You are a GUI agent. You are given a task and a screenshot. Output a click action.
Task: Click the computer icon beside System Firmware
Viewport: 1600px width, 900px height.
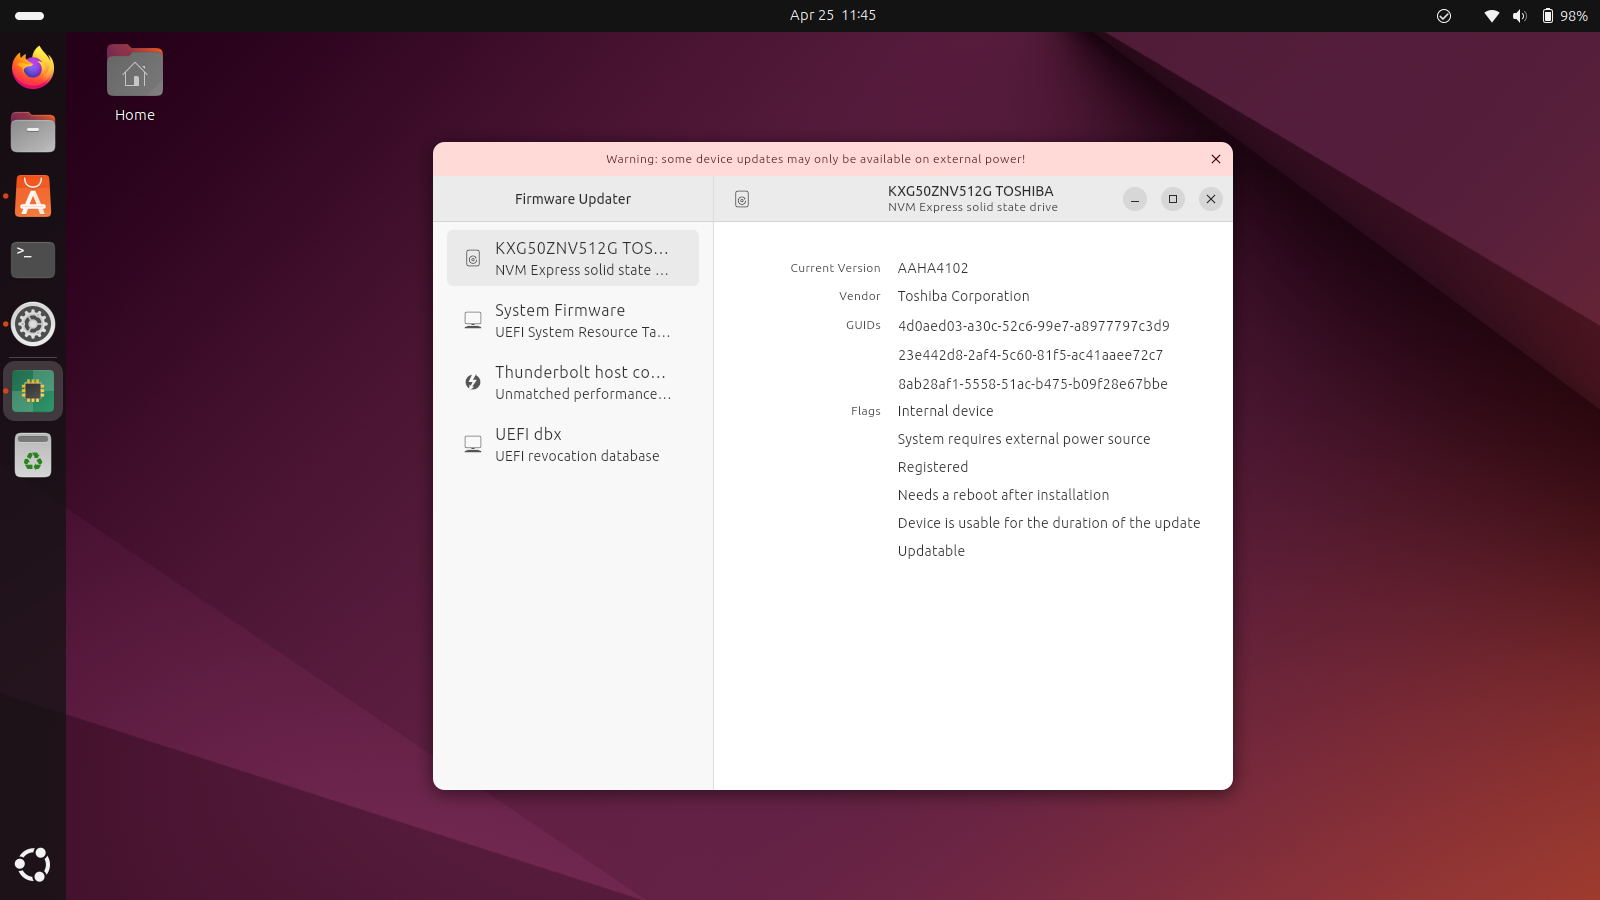(473, 320)
